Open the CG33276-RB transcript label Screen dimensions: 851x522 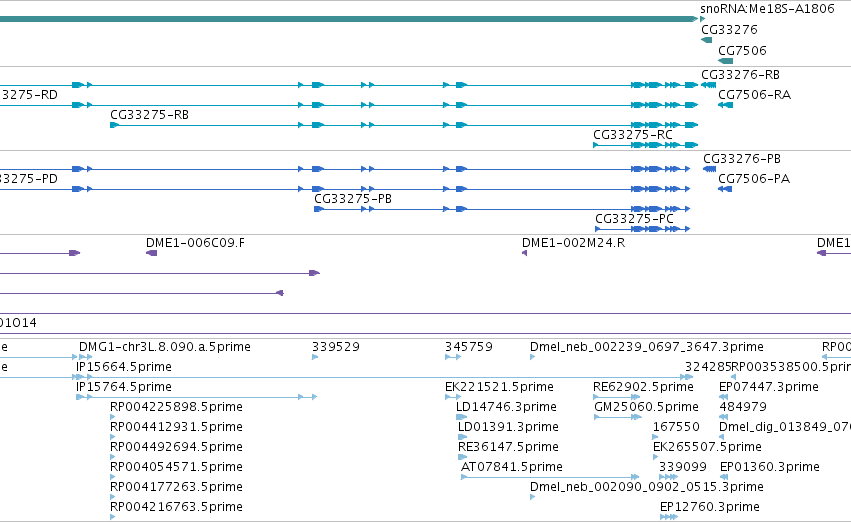[740, 75]
